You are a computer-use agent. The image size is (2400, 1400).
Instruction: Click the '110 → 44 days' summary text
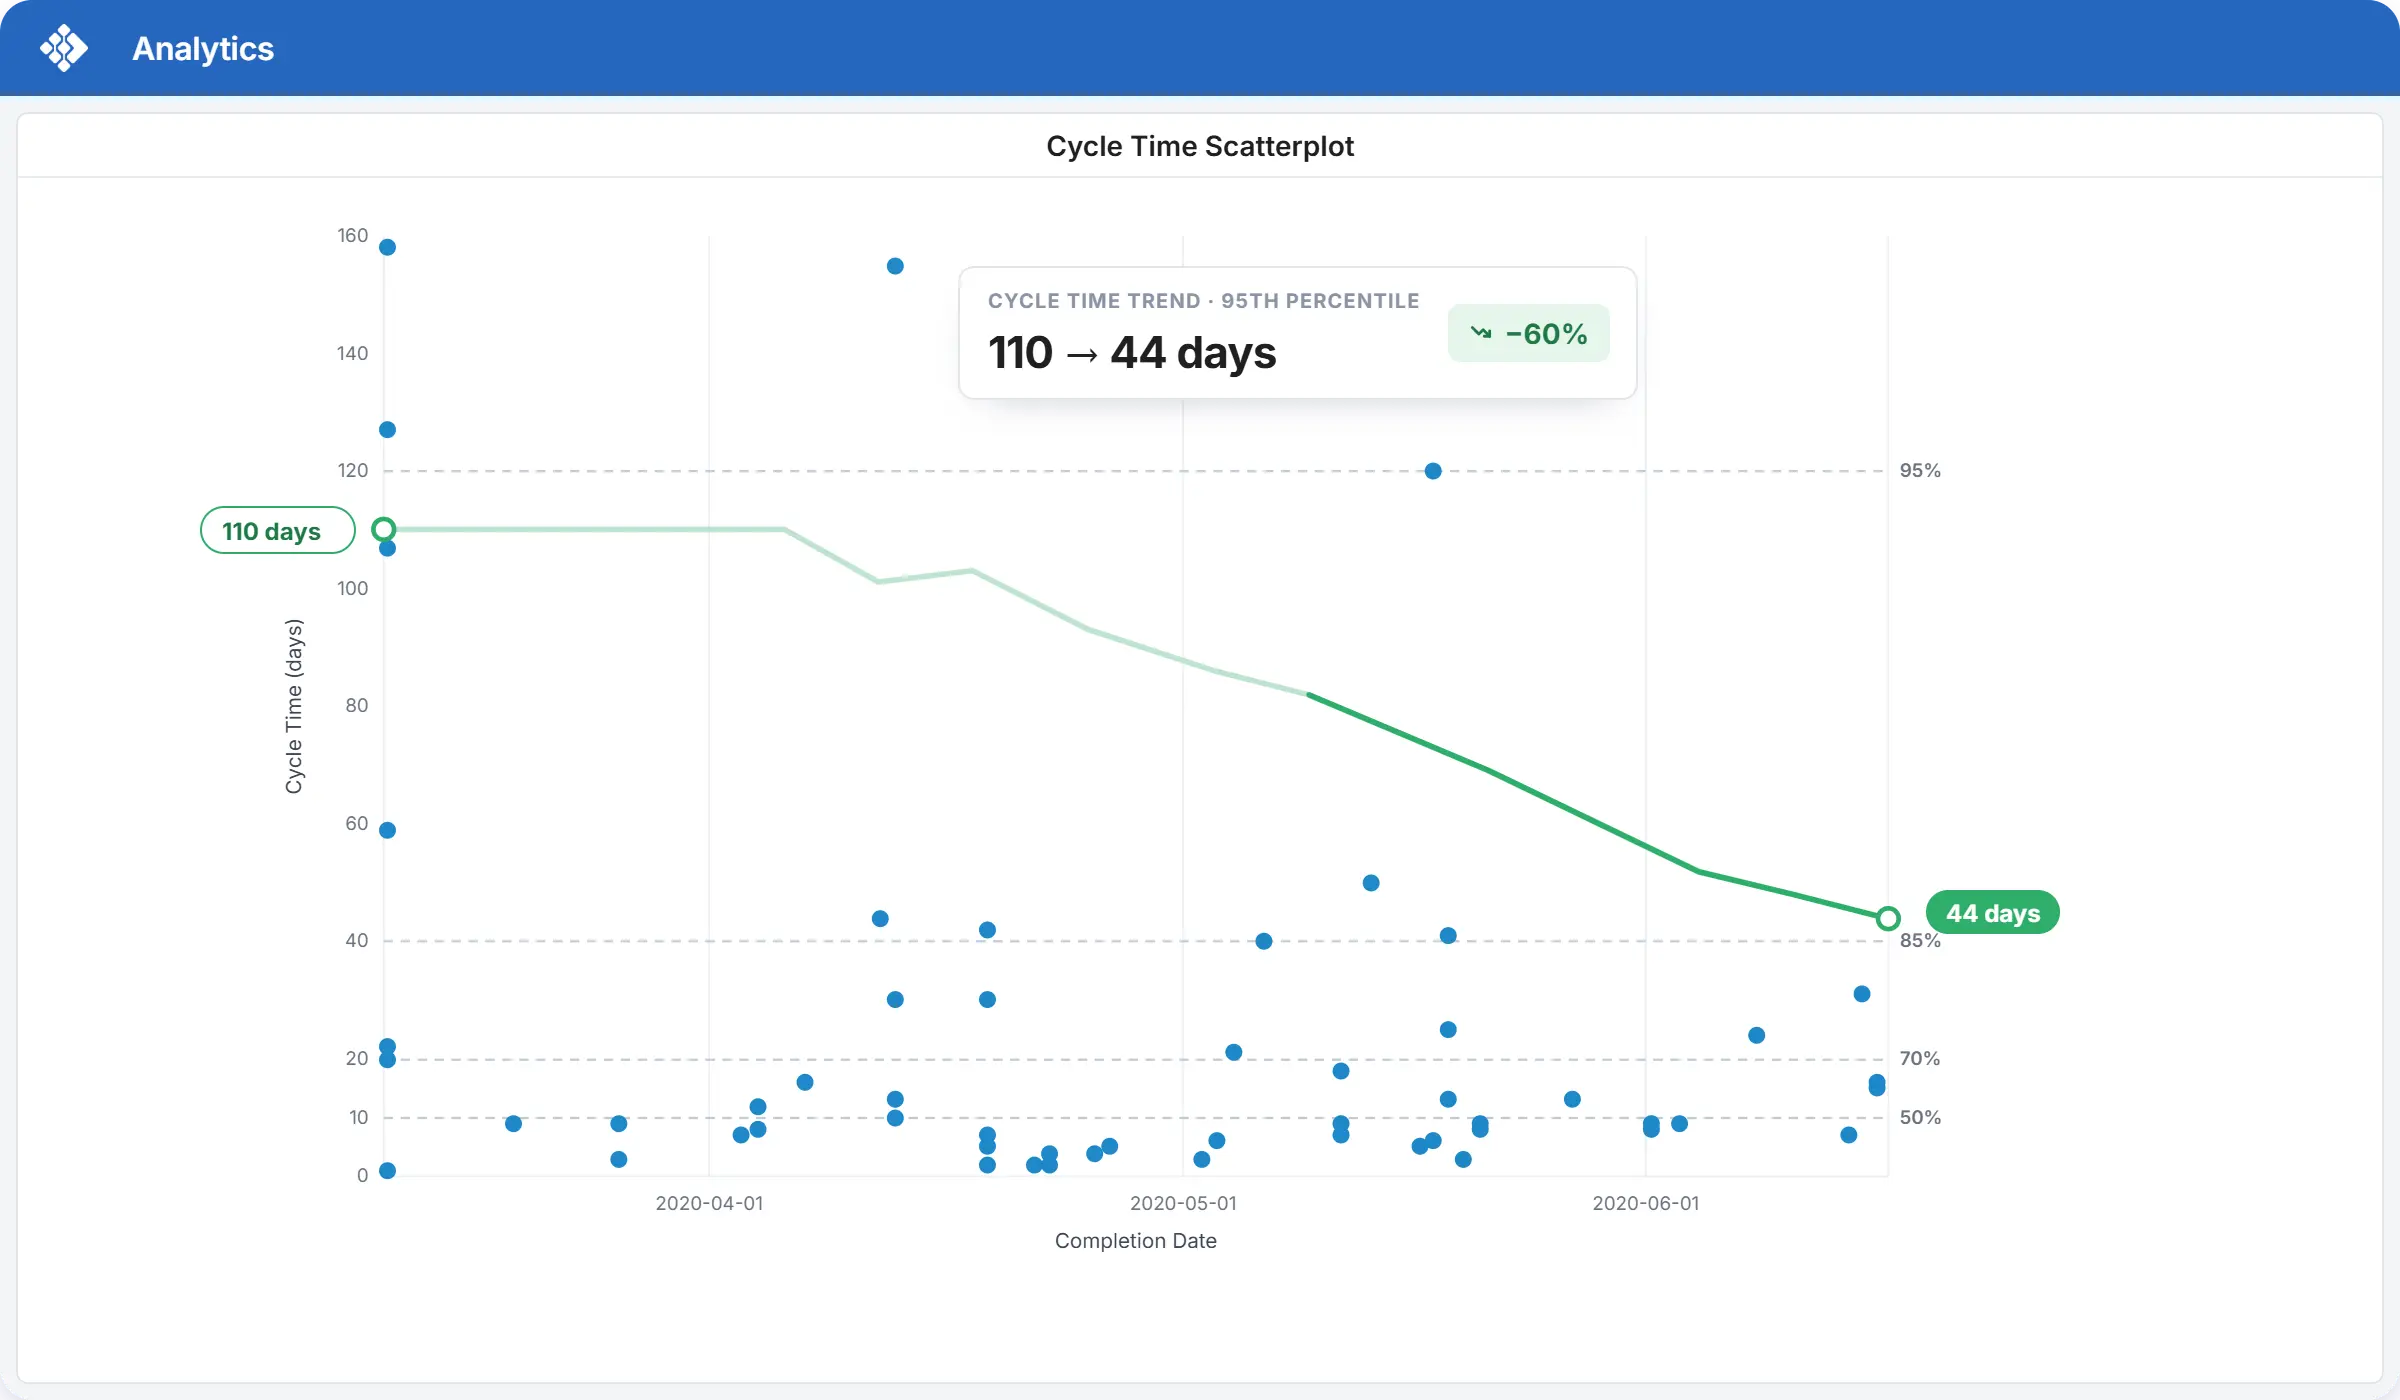pos(1132,353)
